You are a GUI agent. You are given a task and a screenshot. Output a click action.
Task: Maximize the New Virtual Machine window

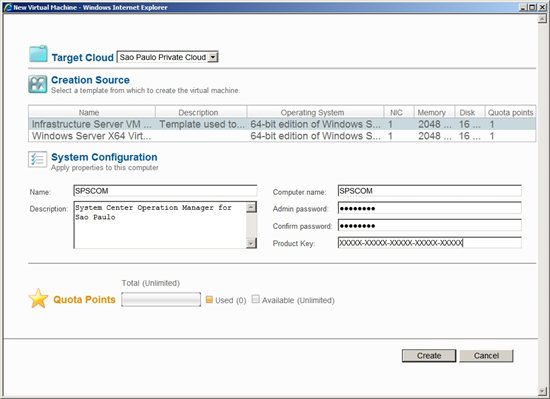[x=533, y=7]
